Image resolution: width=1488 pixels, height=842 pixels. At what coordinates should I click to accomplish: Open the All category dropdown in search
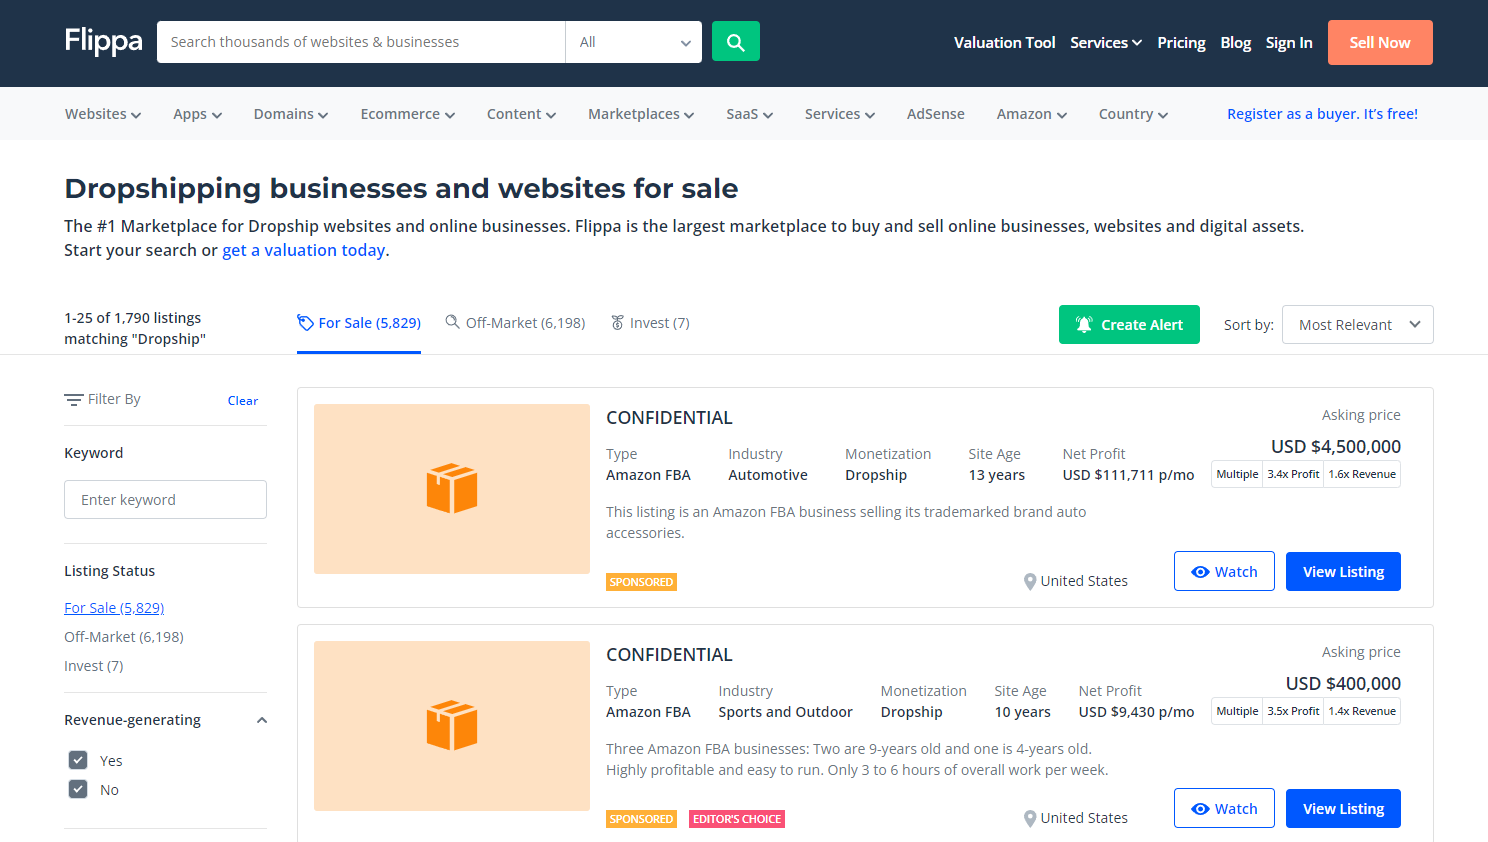(634, 42)
